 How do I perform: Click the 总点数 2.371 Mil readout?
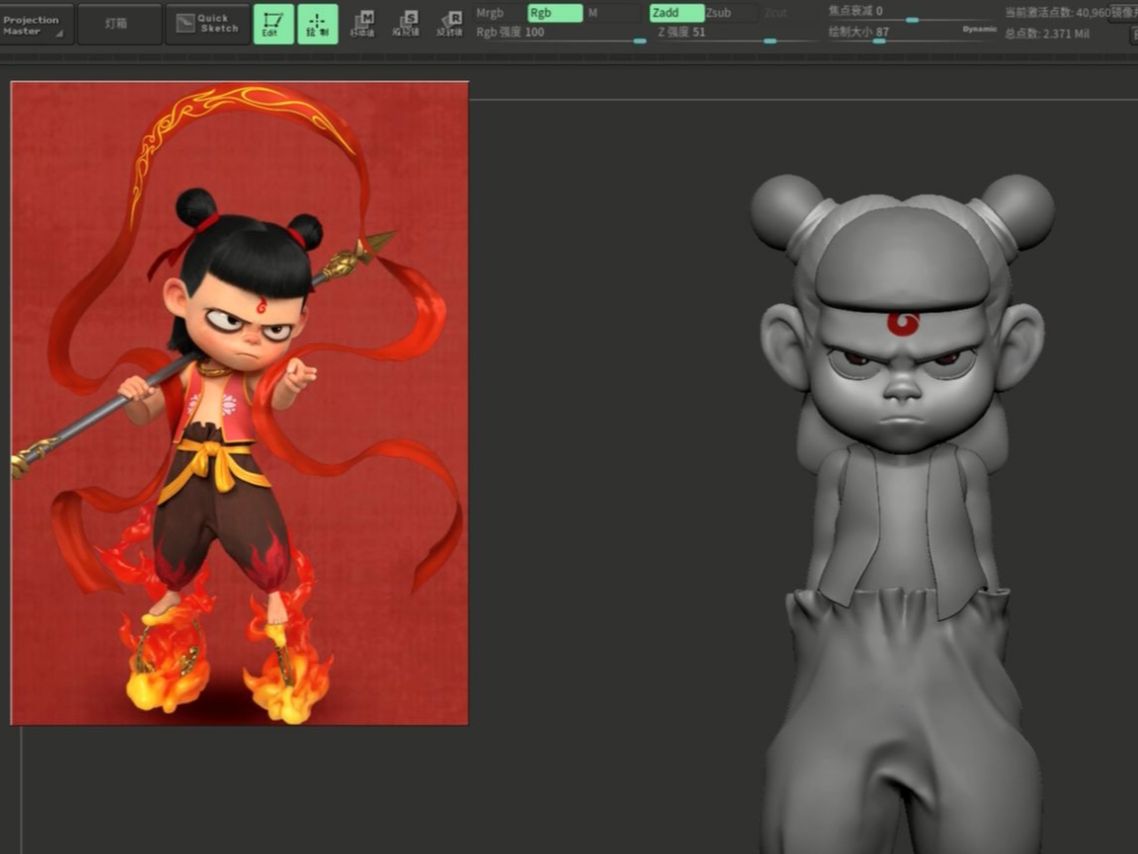(1047, 33)
